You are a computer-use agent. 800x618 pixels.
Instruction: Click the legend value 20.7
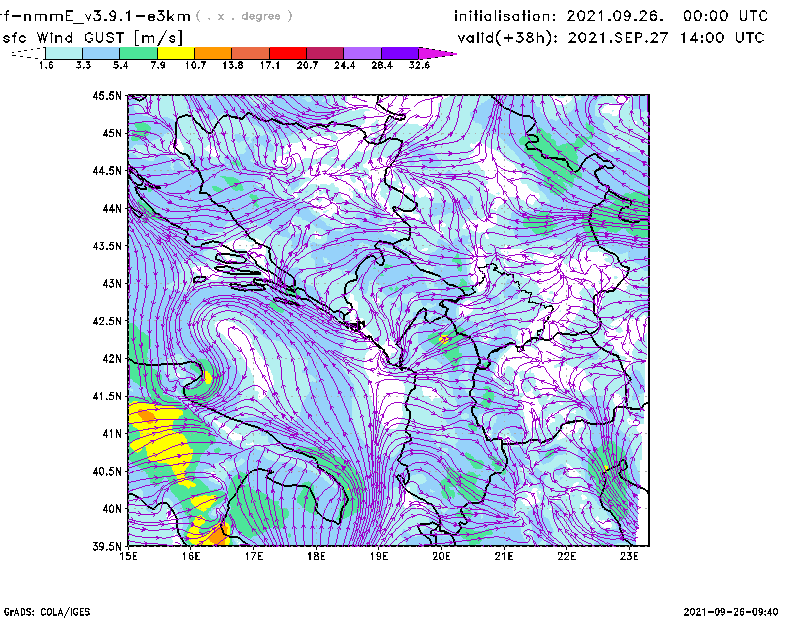307,65
